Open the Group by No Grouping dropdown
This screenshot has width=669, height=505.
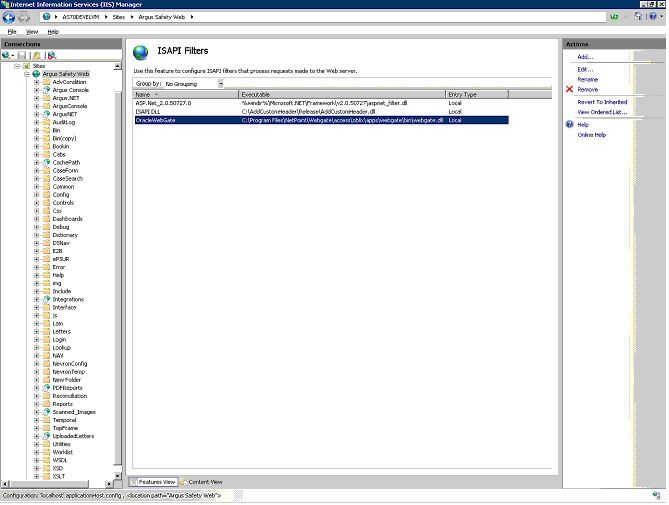click(x=221, y=84)
